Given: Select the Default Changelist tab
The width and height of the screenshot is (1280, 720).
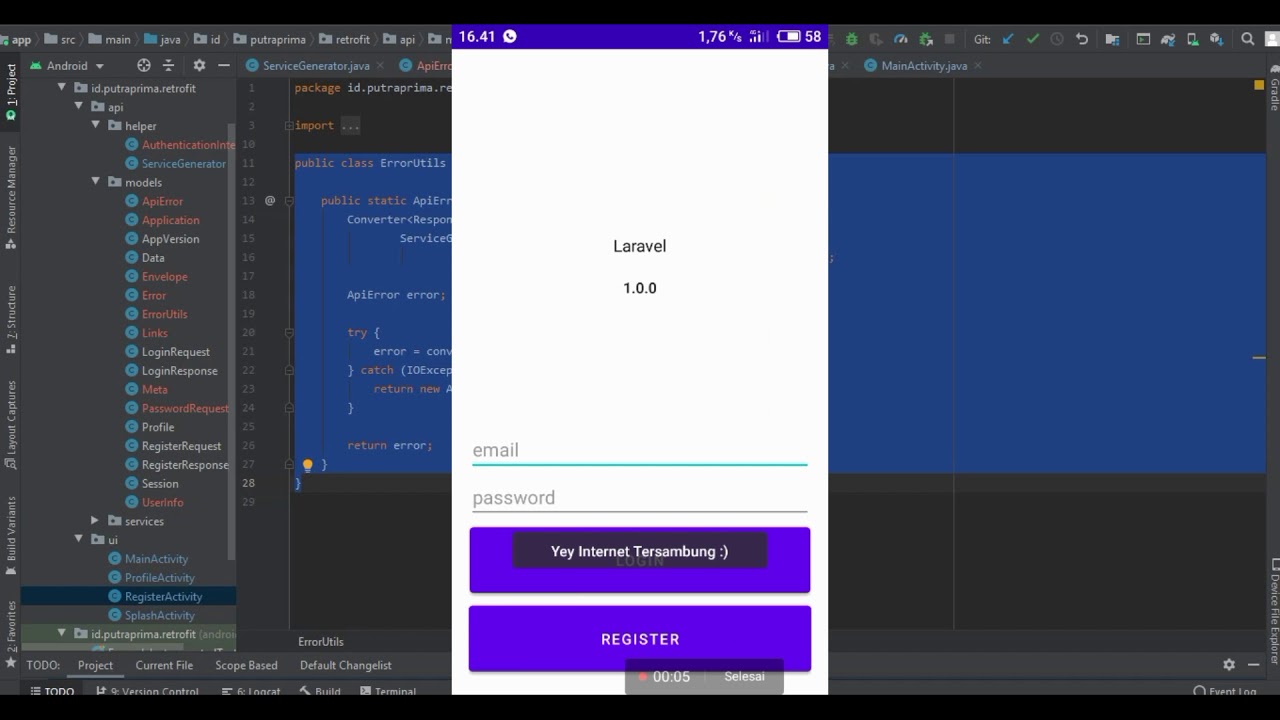Looking at the screenshot, I should pos(346,665).
